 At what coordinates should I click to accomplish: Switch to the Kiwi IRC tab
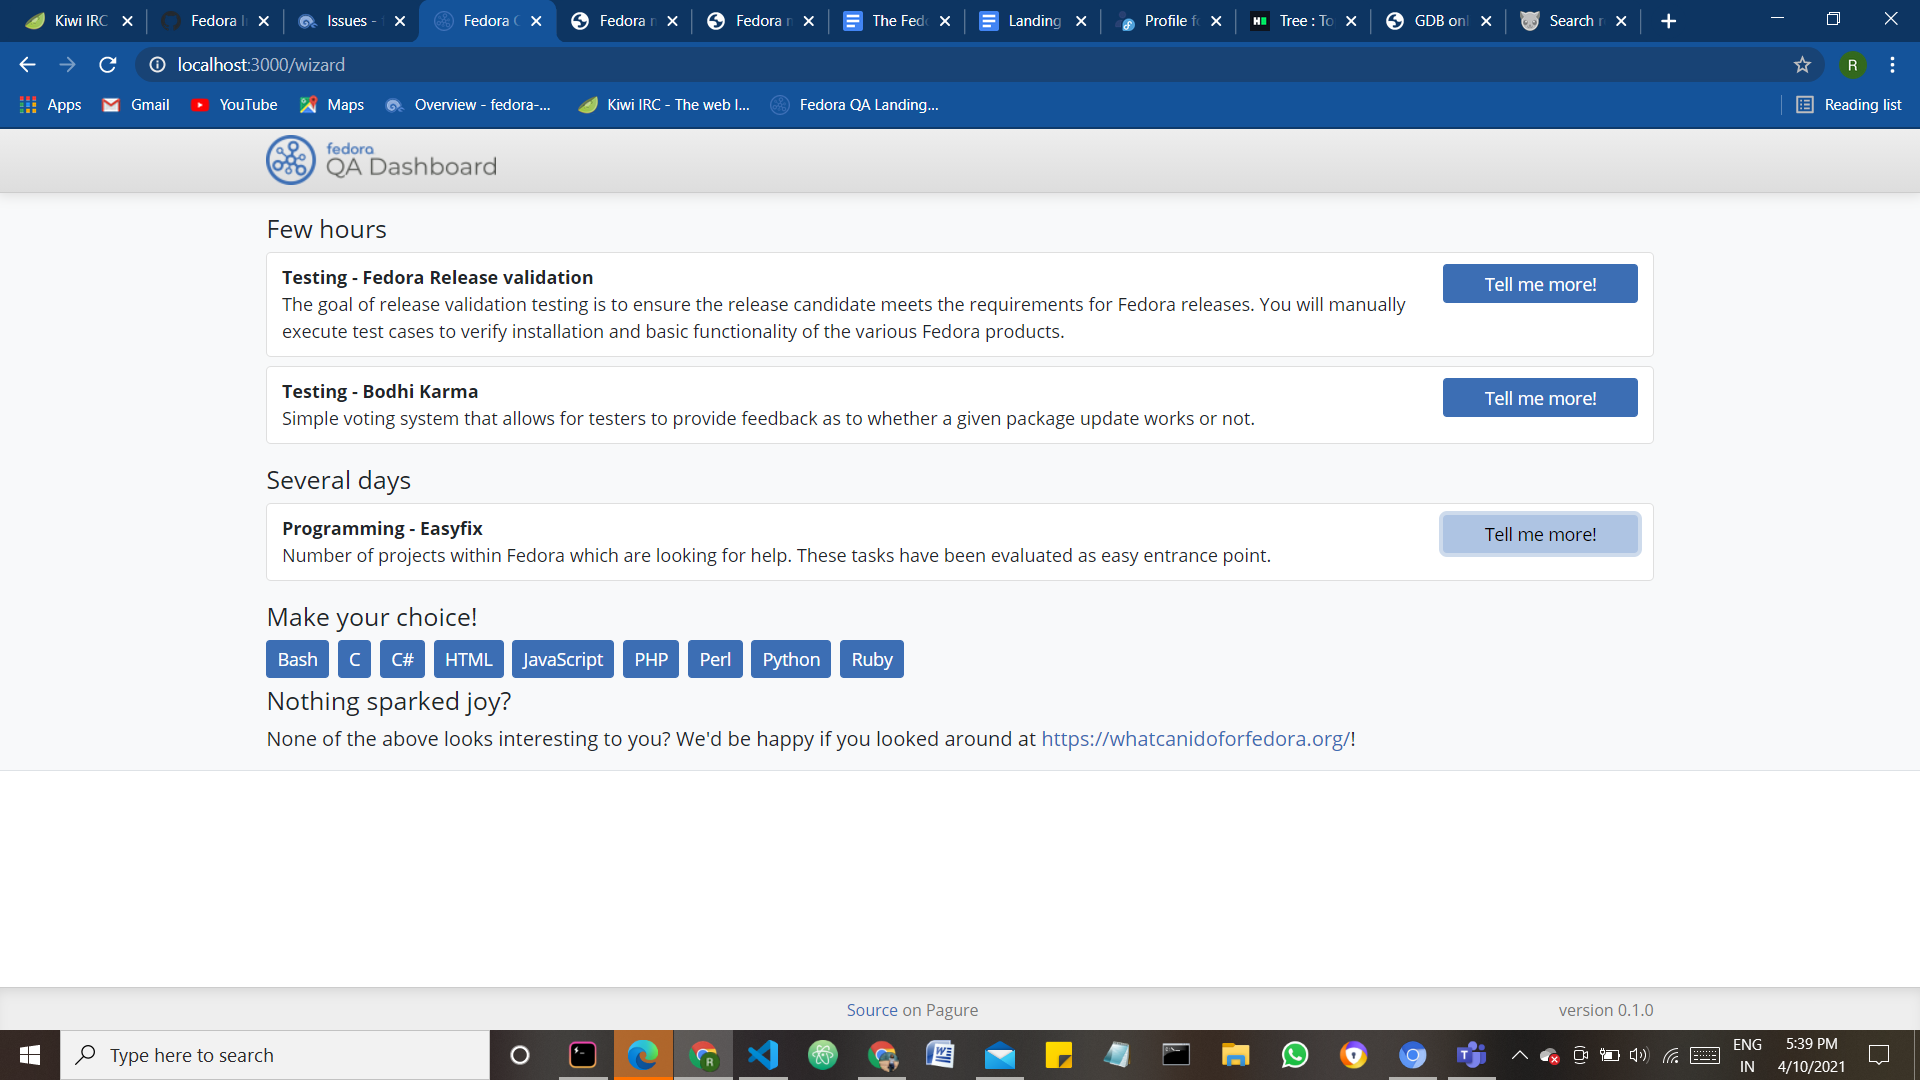click(78, 21)
